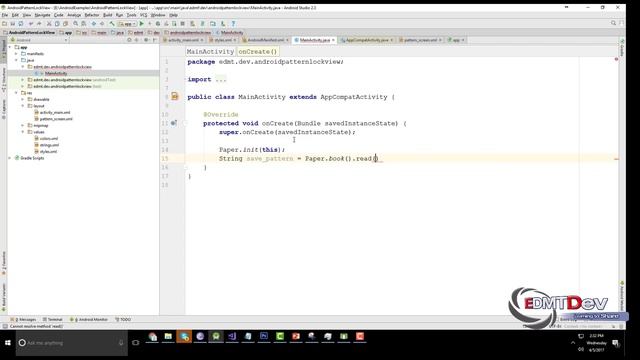Click the Windows Start button
The height and width of the screenshot is (360, 640).
pos(8,342)
